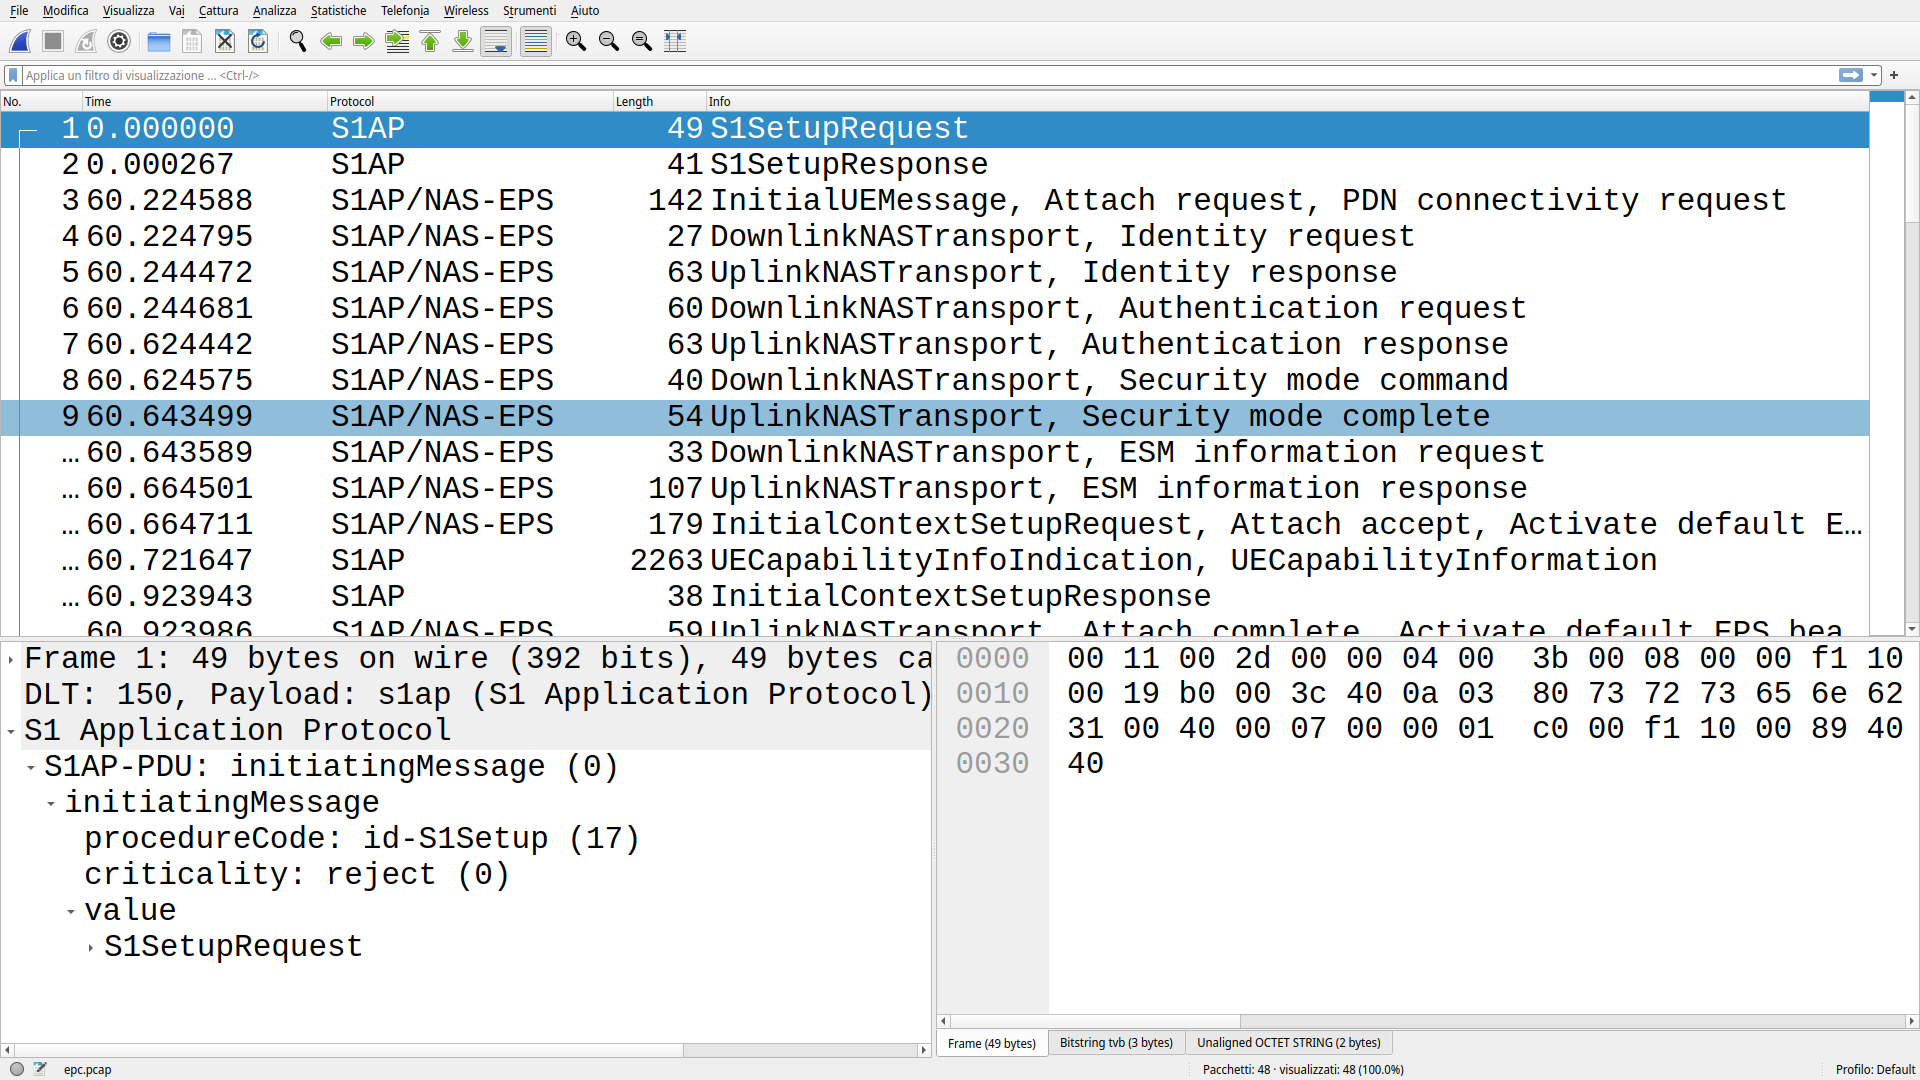Viewport: 1920px width, 1080px height.
Task: Open the Statistiche menu
Action: 338,10
